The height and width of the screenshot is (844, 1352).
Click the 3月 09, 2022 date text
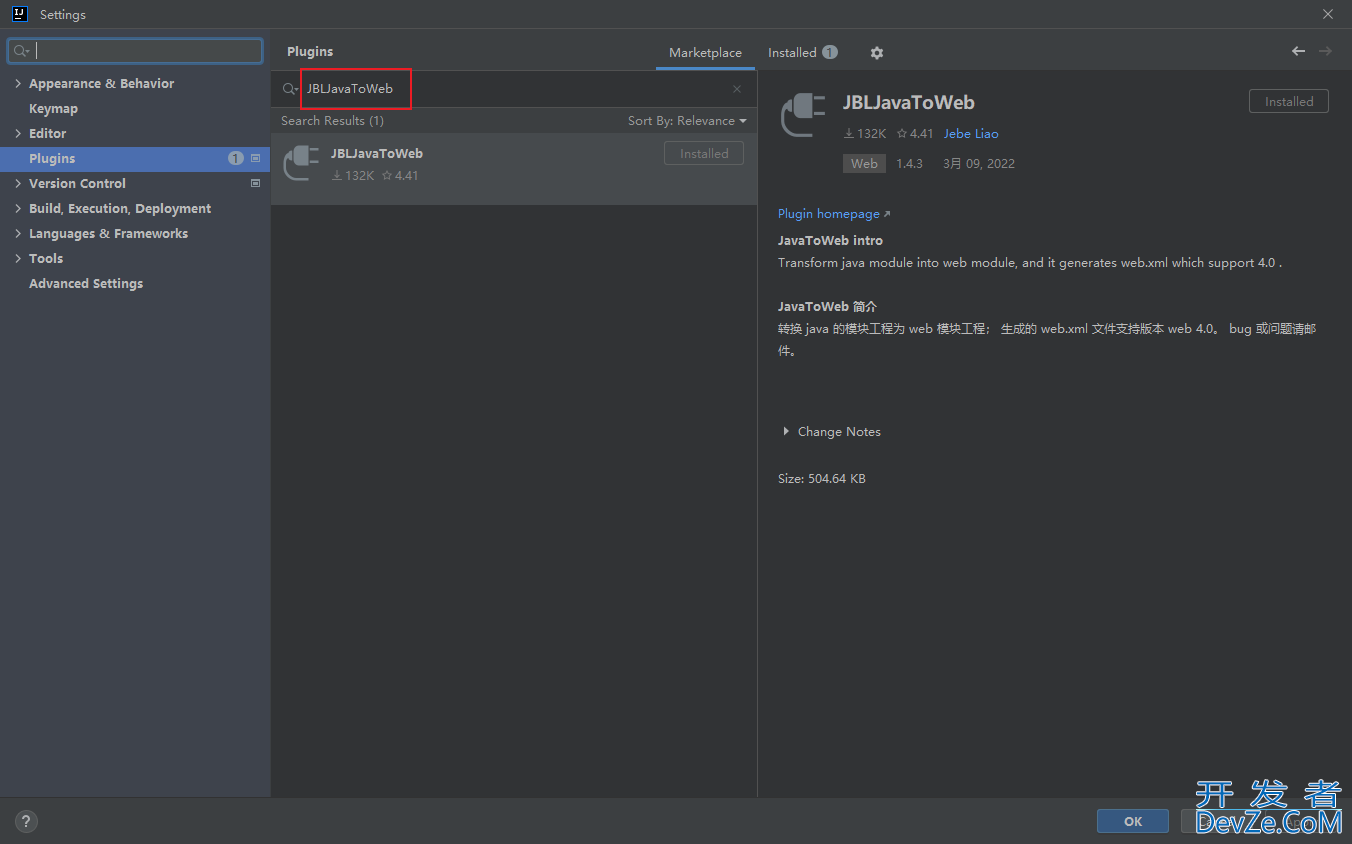[x=979, y=163]
